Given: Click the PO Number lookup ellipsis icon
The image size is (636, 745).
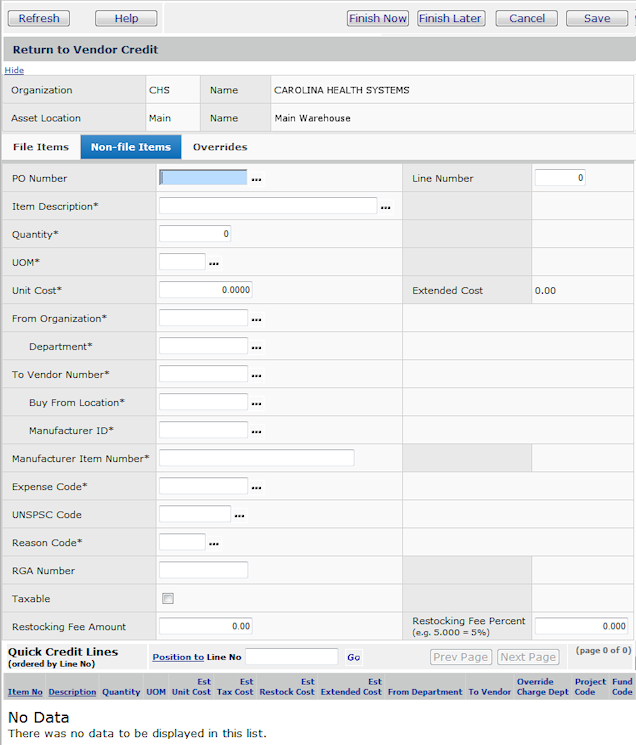Looking at the screenshot, I should coord(256,179).
